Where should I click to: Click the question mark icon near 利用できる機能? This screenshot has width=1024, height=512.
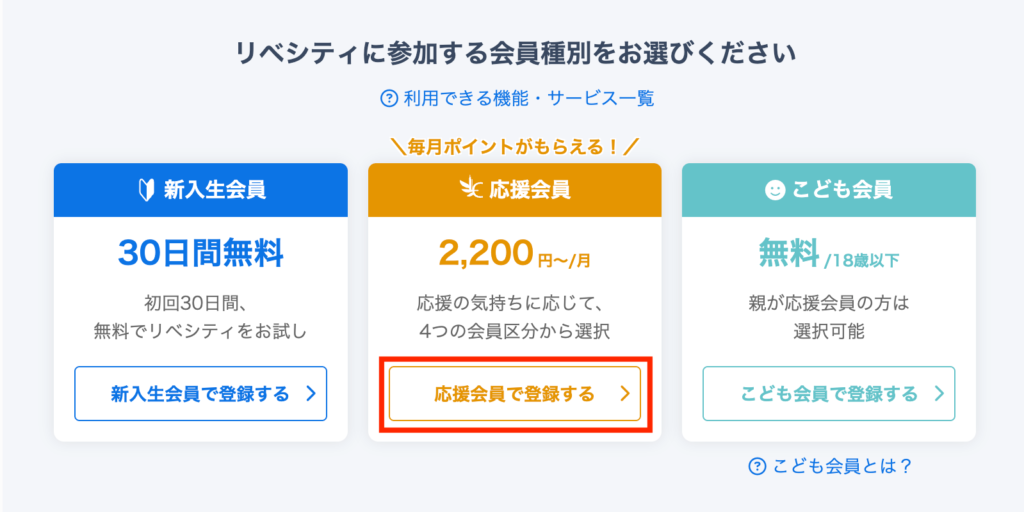389,98
